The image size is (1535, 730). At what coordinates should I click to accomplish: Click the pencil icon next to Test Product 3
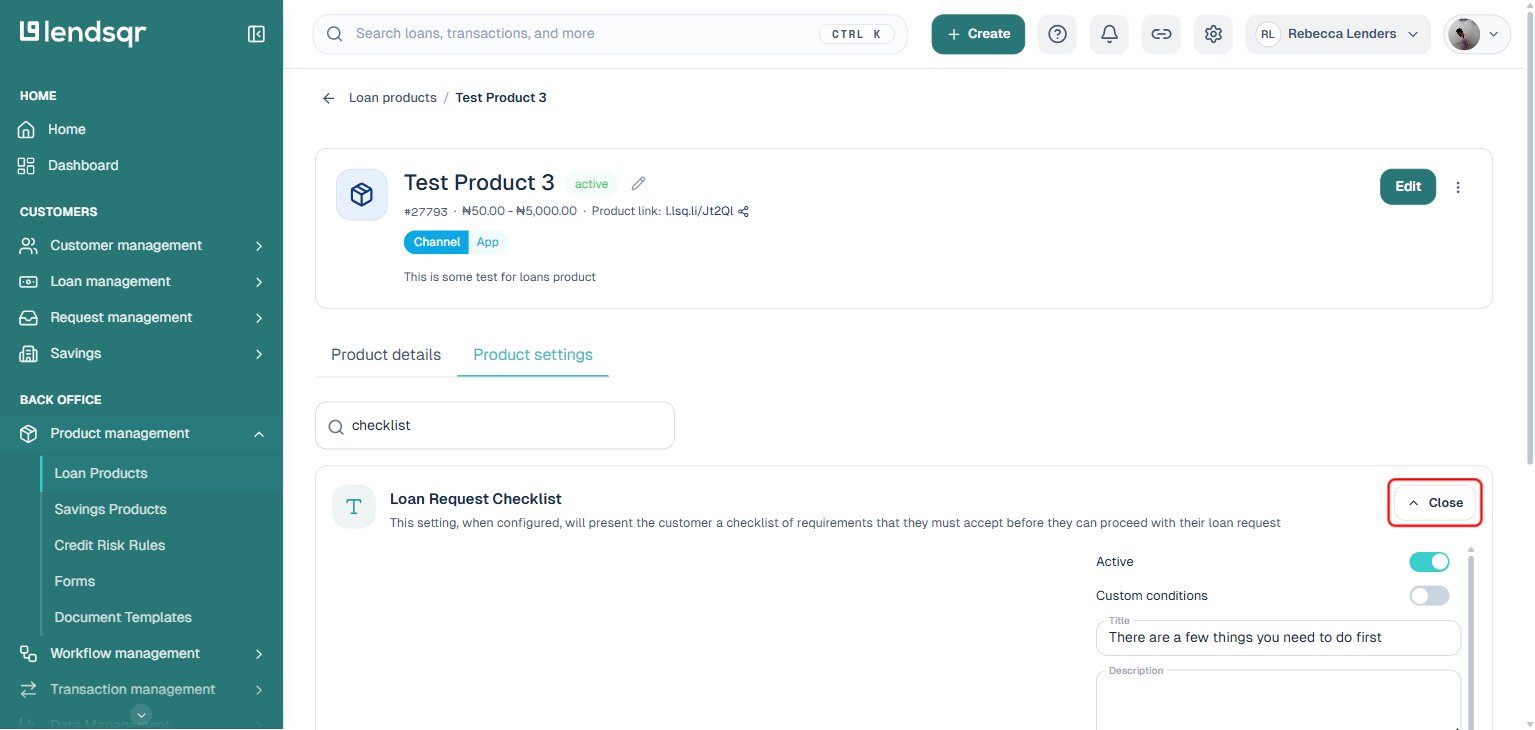click(x=639, y=183)
